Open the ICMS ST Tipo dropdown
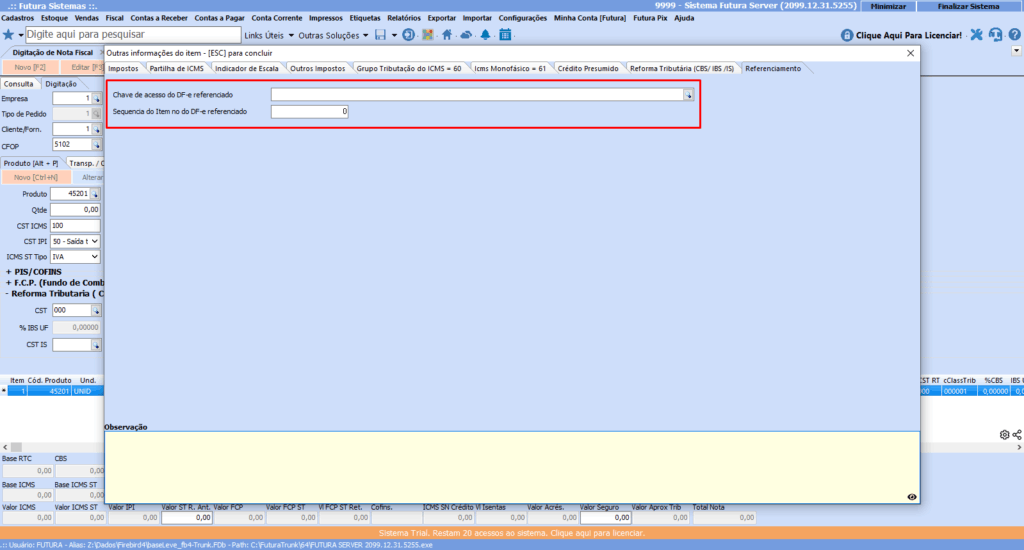1024x550 pixels. [x=76, y=257]
